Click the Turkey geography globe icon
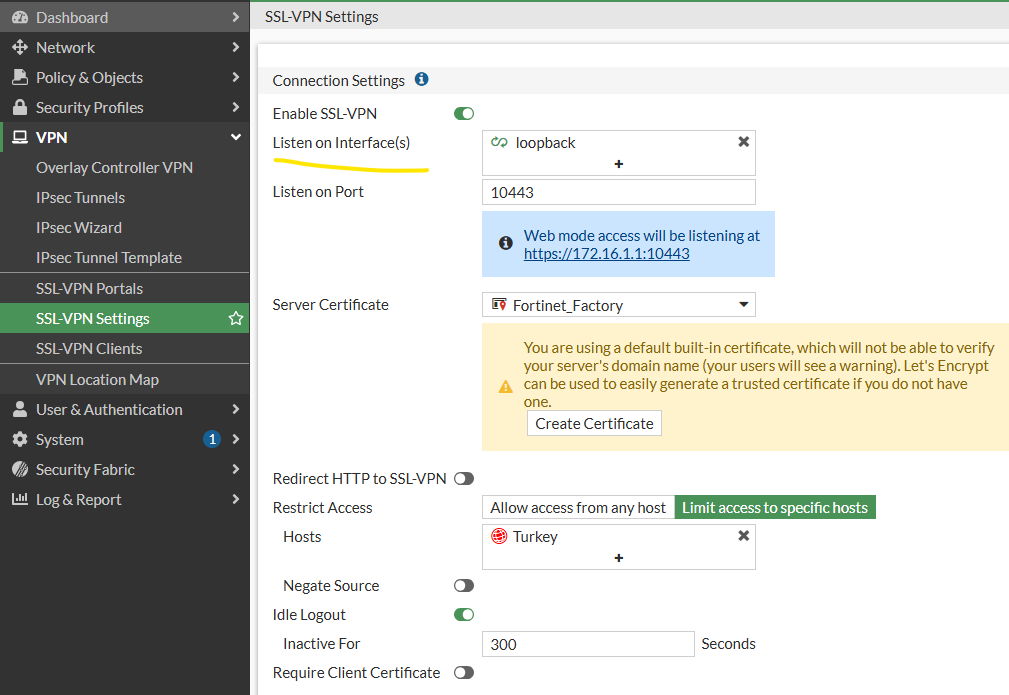The height and width of the screenshot is (695, 1009). pyautogui.click(x=499, y=536)
